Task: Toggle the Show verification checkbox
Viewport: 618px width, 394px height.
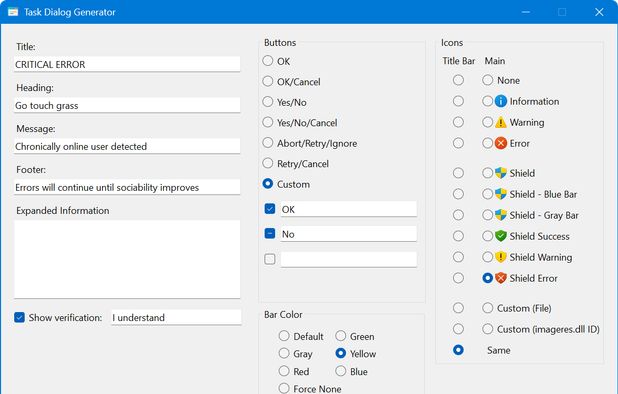Action: [19, 317]
